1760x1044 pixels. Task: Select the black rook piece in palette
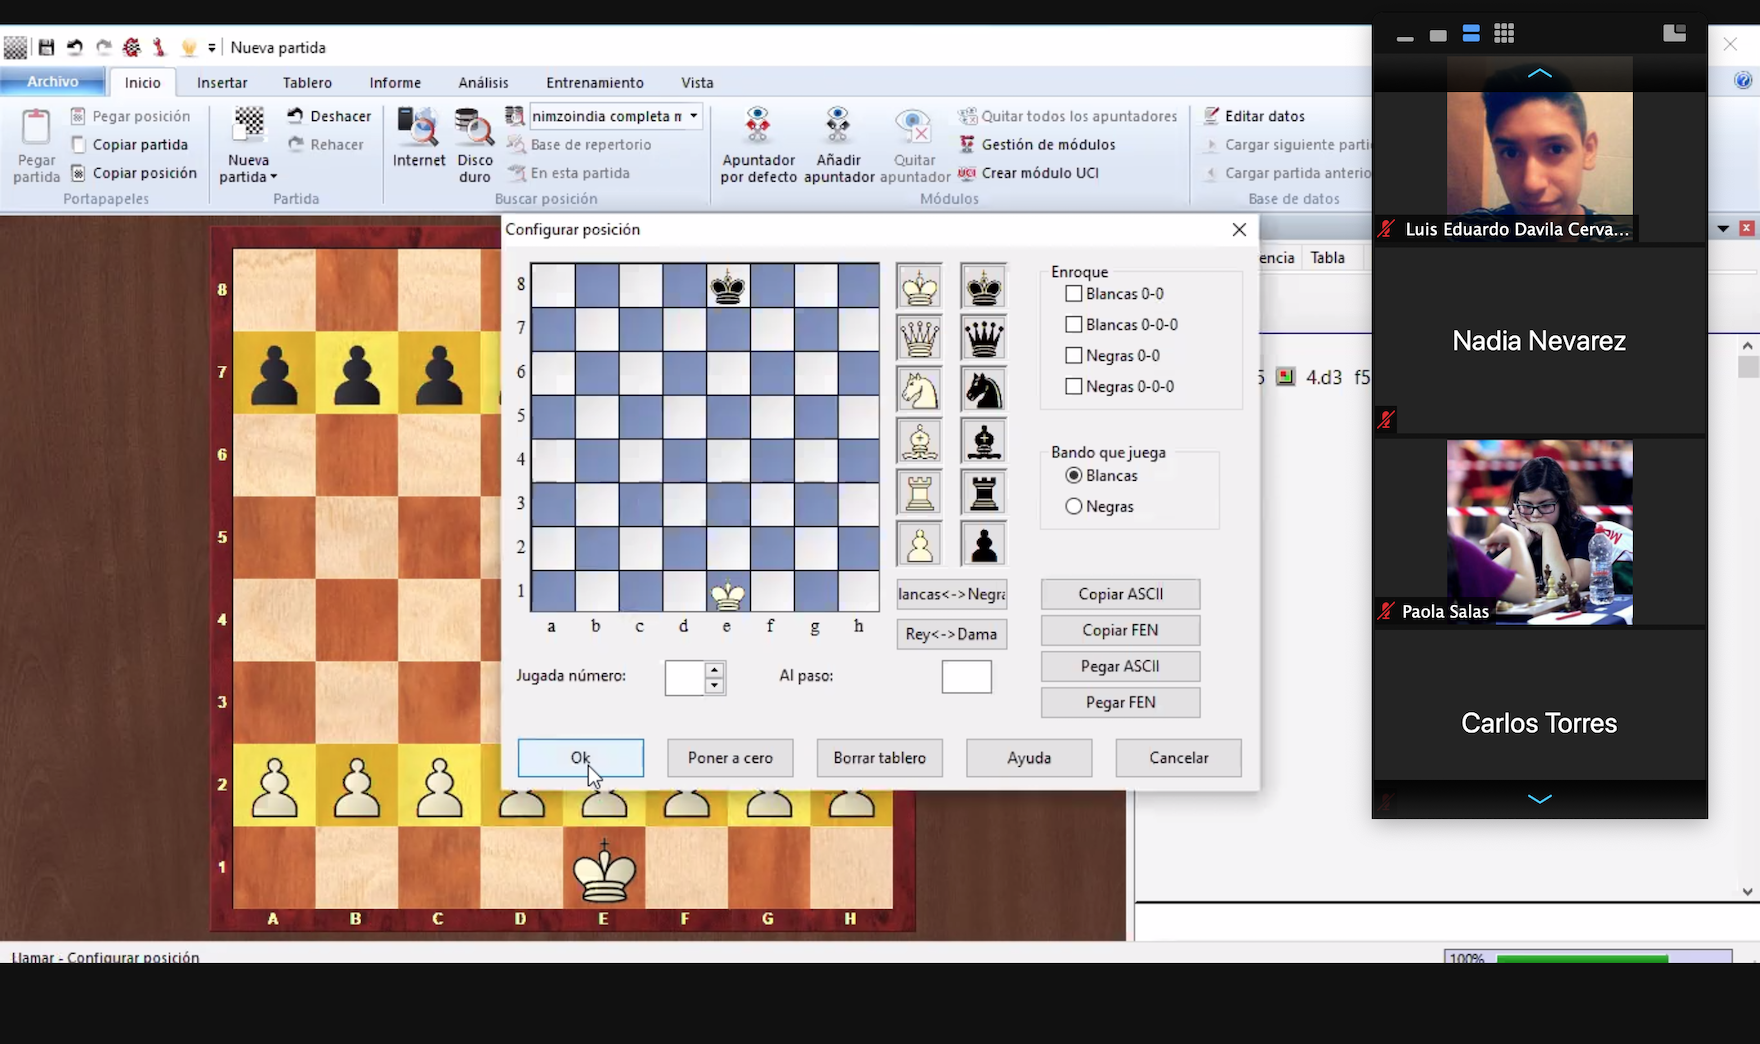coord(984,493)
